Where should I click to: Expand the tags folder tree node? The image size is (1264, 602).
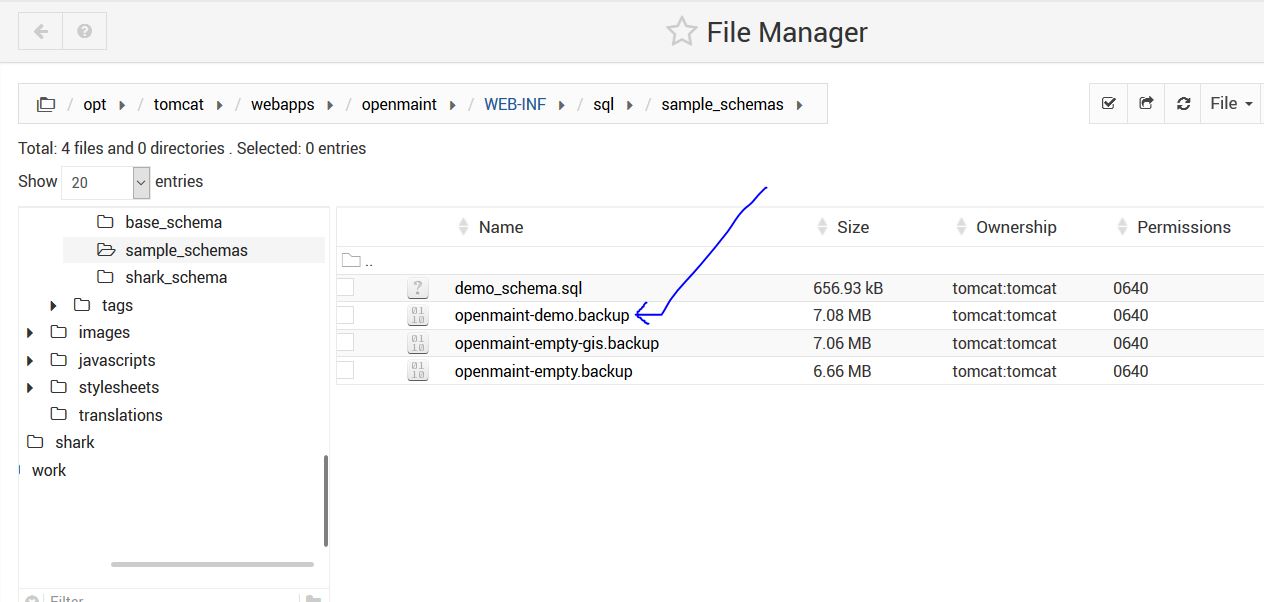click(54, 306)
